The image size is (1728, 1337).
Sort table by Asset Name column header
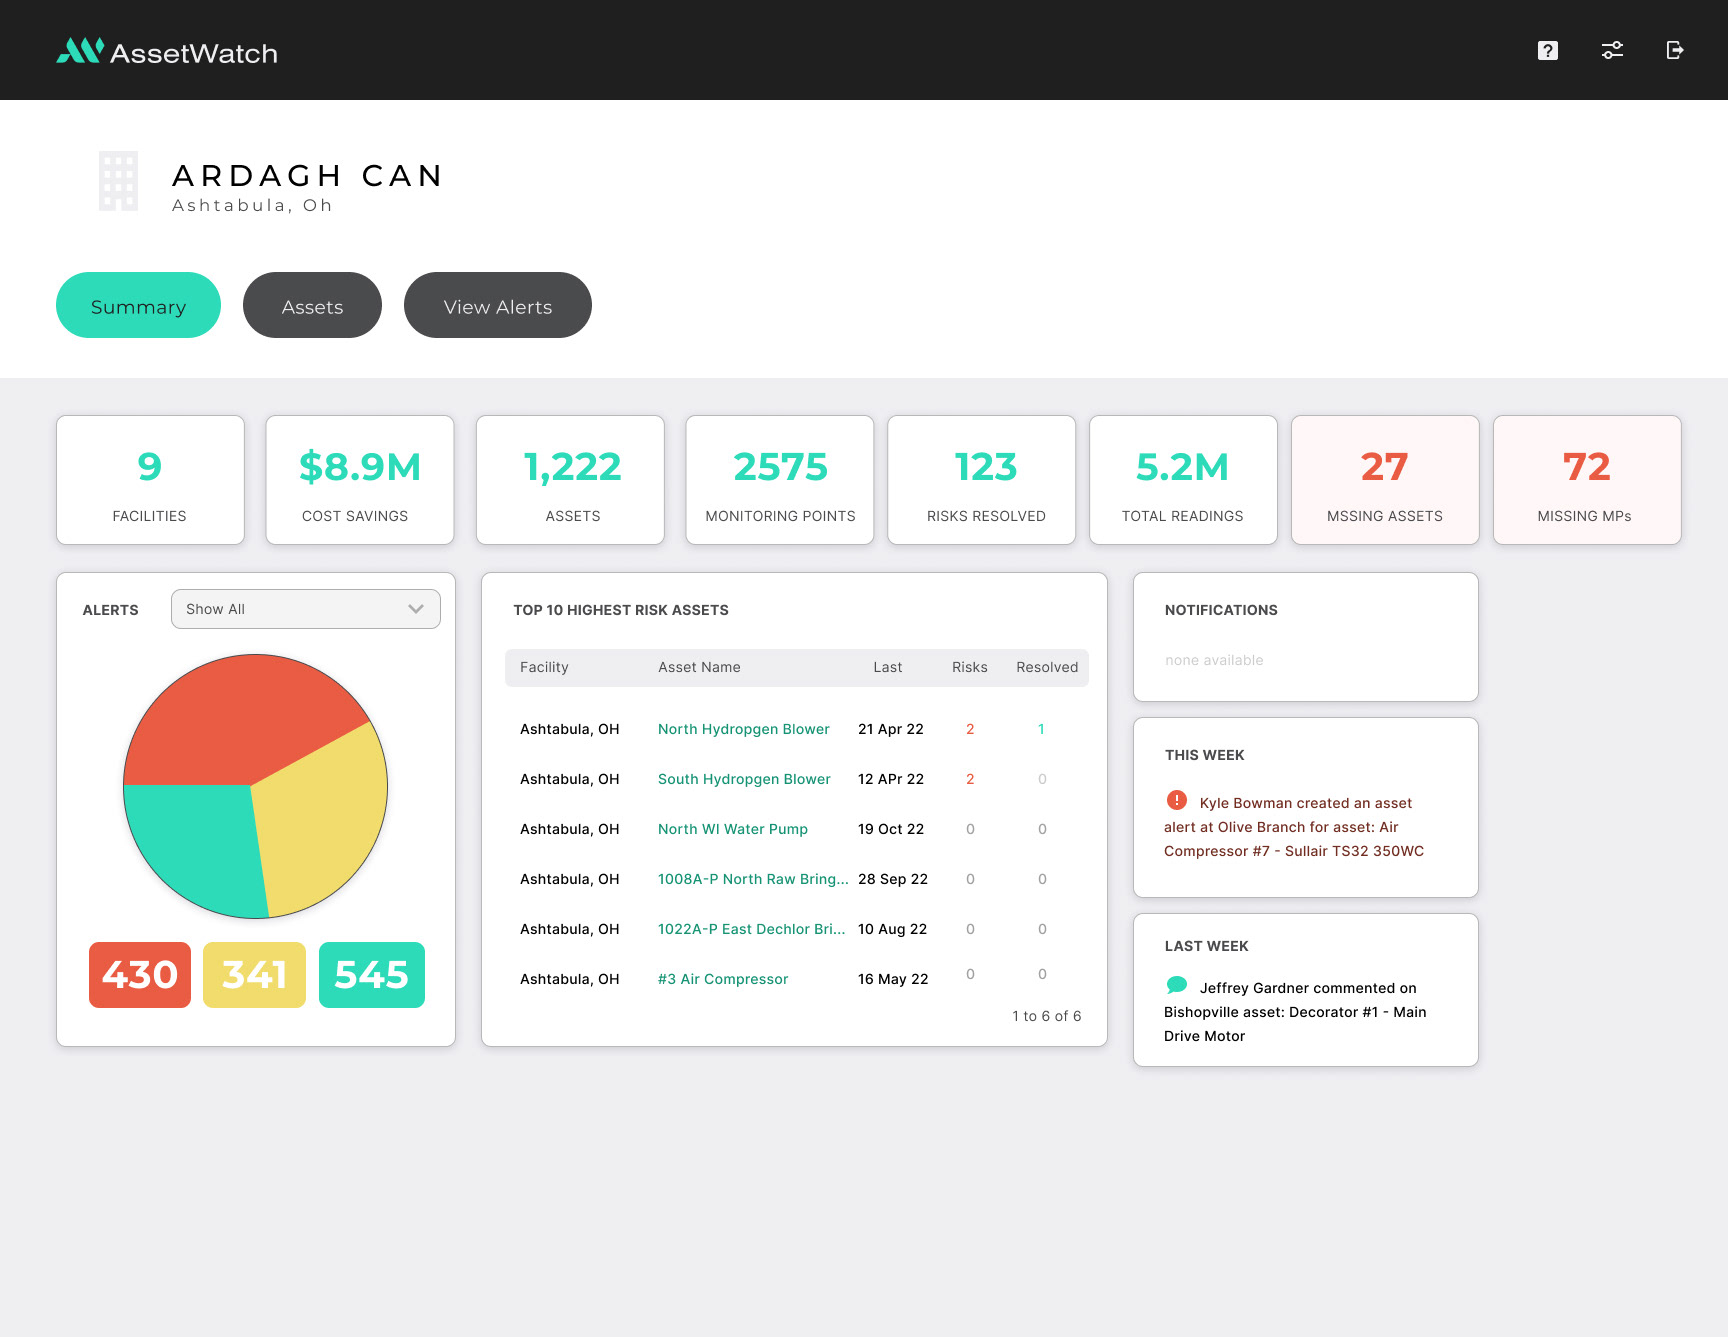[699, 667]
